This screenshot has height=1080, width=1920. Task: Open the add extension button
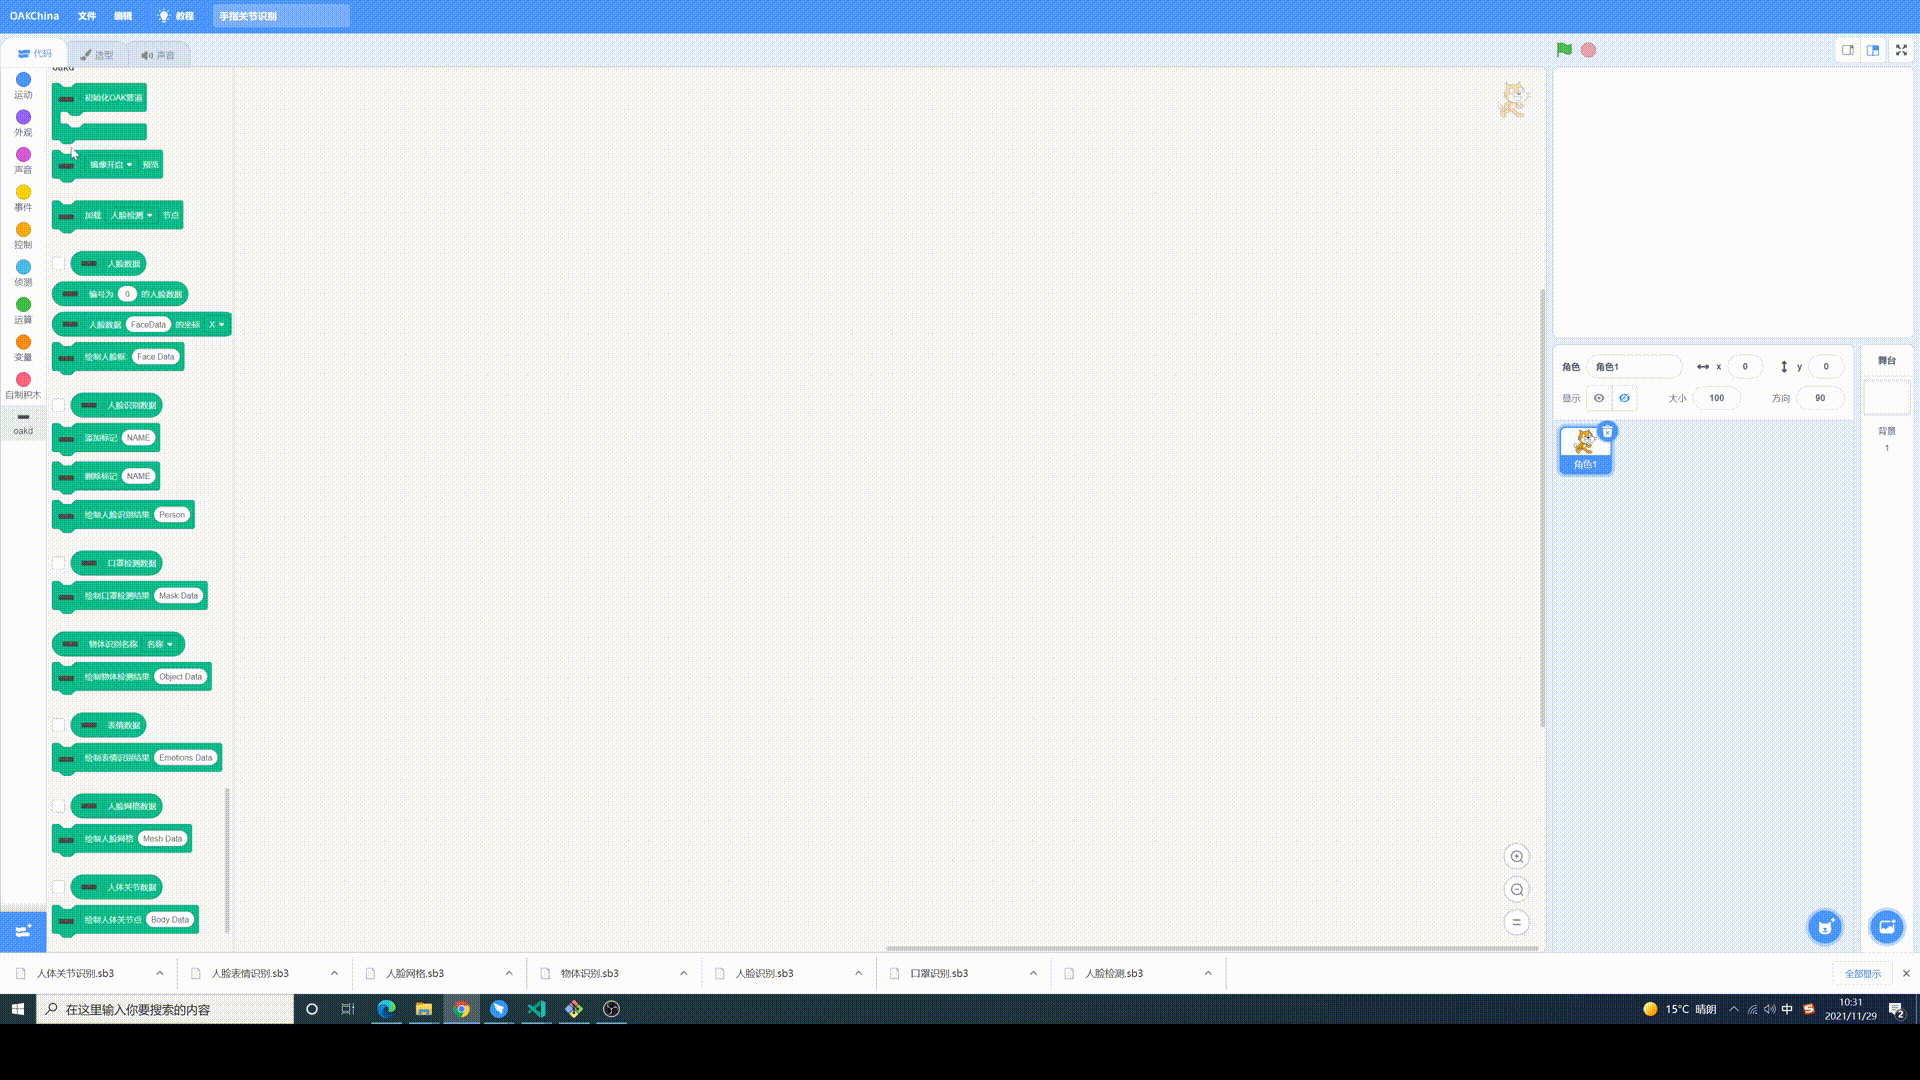(23, 931)
